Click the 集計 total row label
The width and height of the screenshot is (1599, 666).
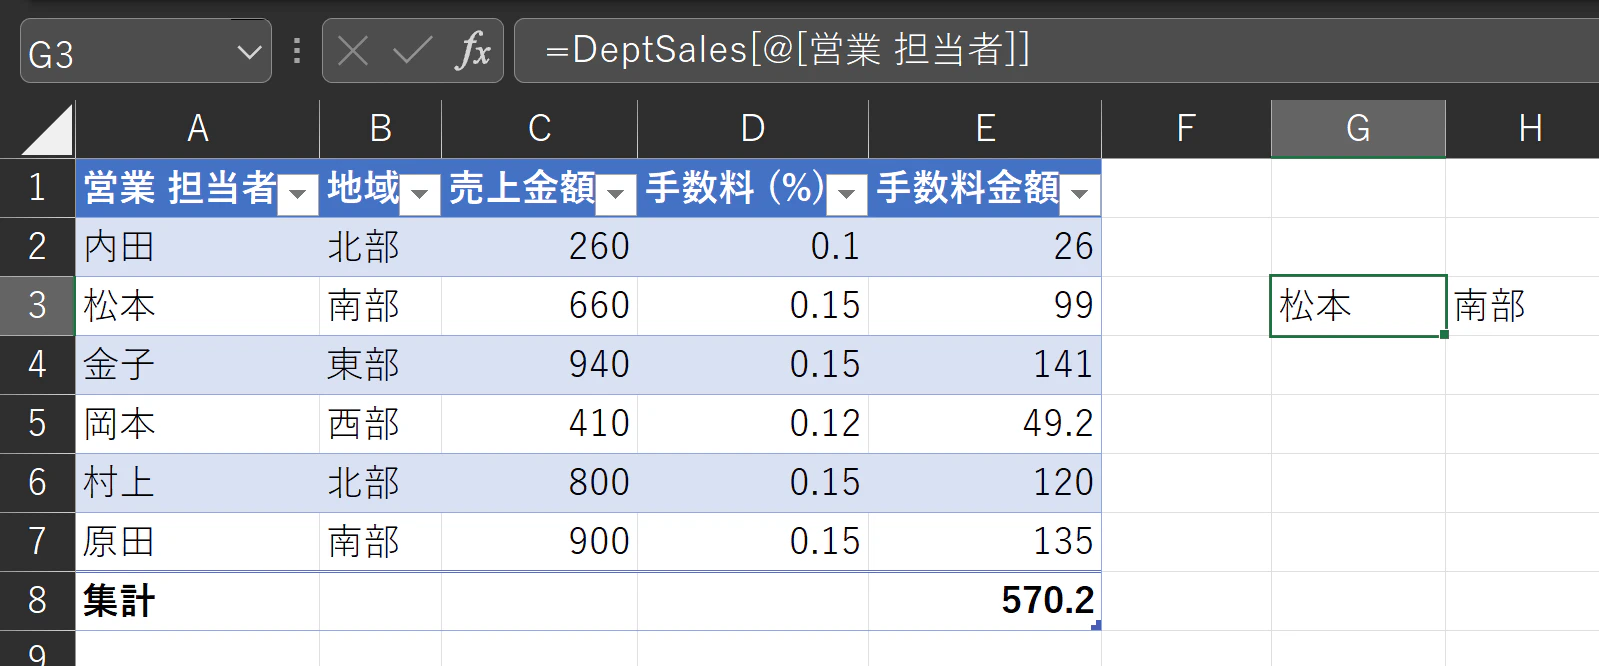click(198, 601)
